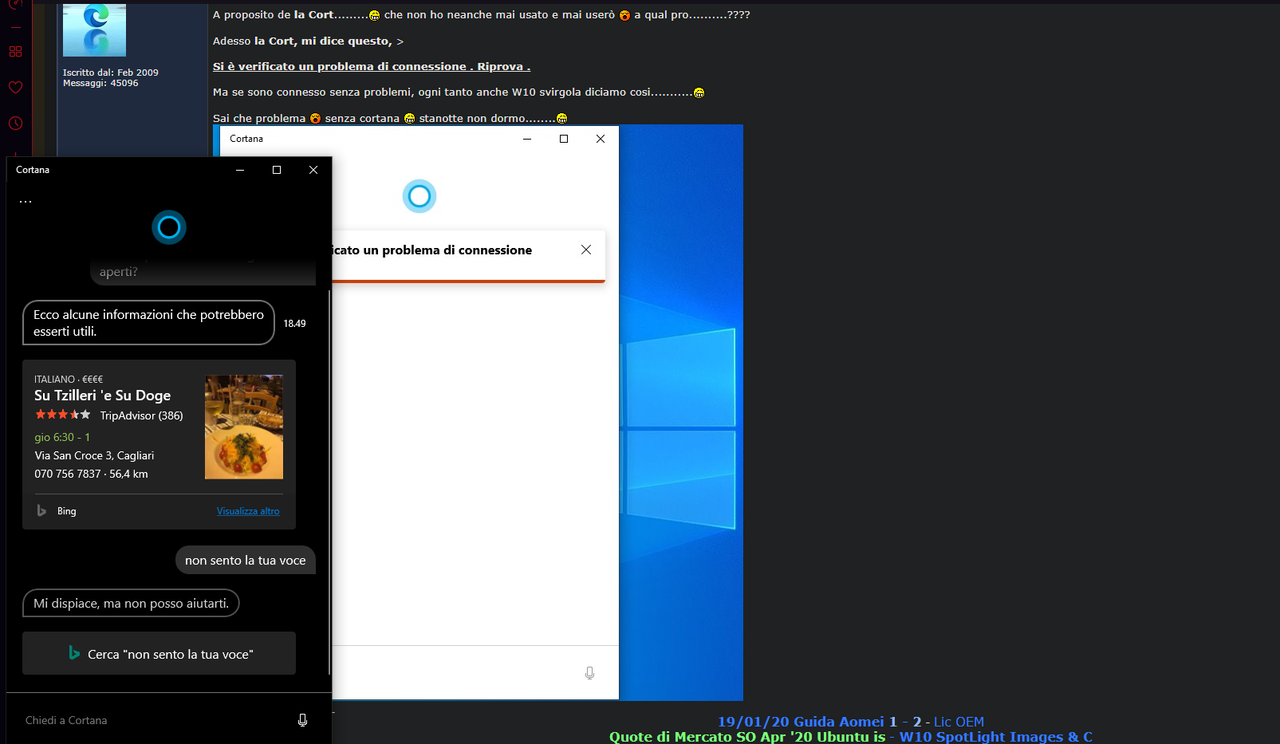The height and width of the screenshot is (744, 1280).
Task: Click the Windows 10 wallpaper image in the post
Action: 681,412
